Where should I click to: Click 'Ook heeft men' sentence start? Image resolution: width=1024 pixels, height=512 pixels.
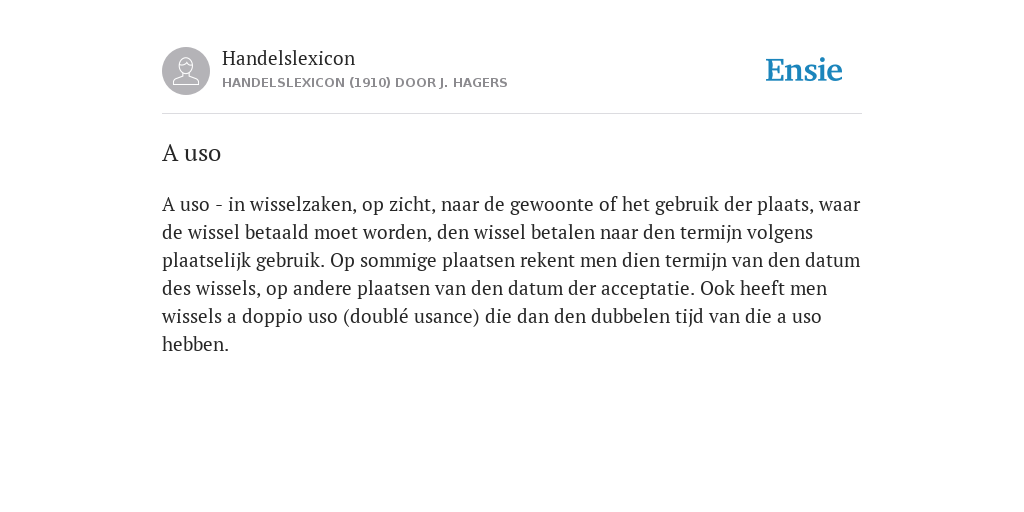click(x=763, y=289)
